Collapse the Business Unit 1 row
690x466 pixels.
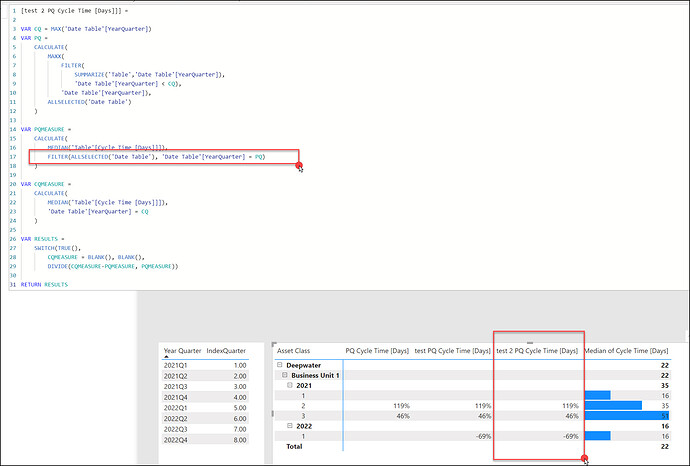point(285,375)
